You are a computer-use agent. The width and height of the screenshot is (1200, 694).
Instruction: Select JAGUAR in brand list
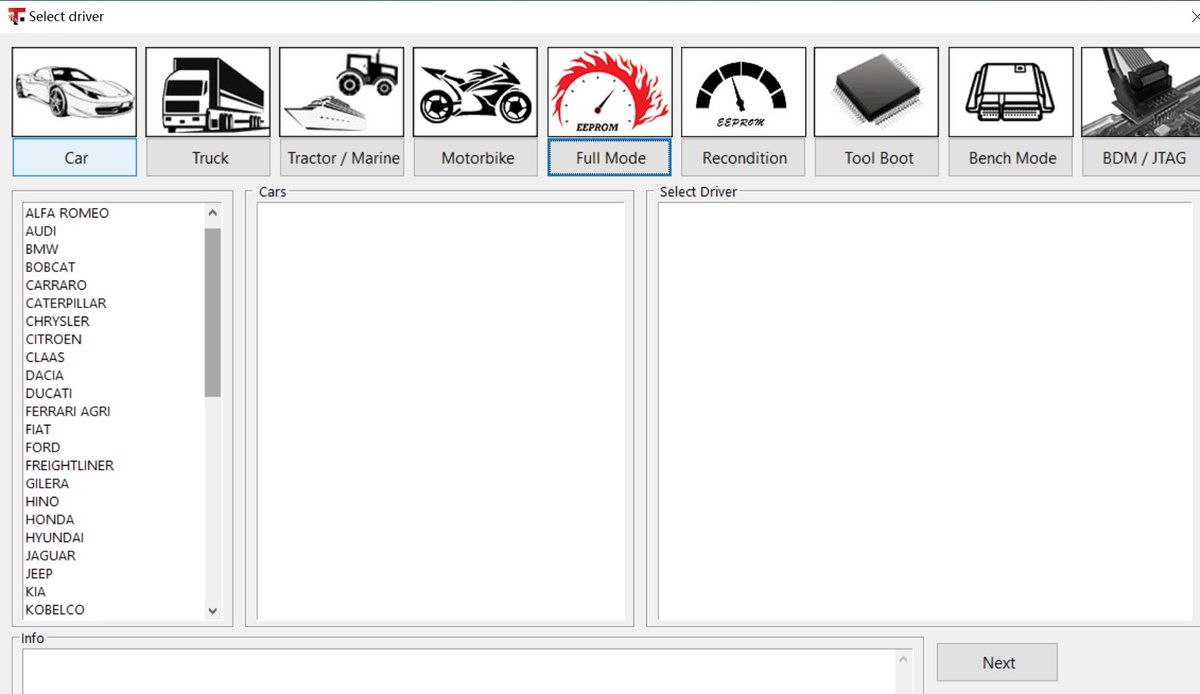(50, 555)
